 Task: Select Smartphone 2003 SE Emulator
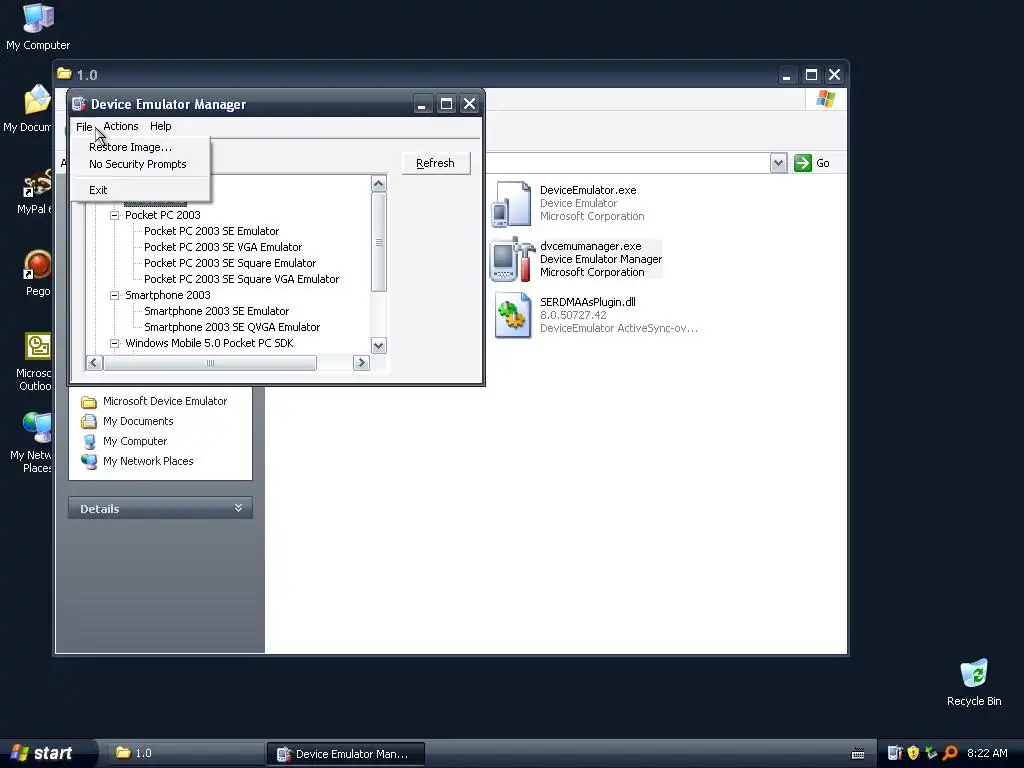click(x=217, y=311)
